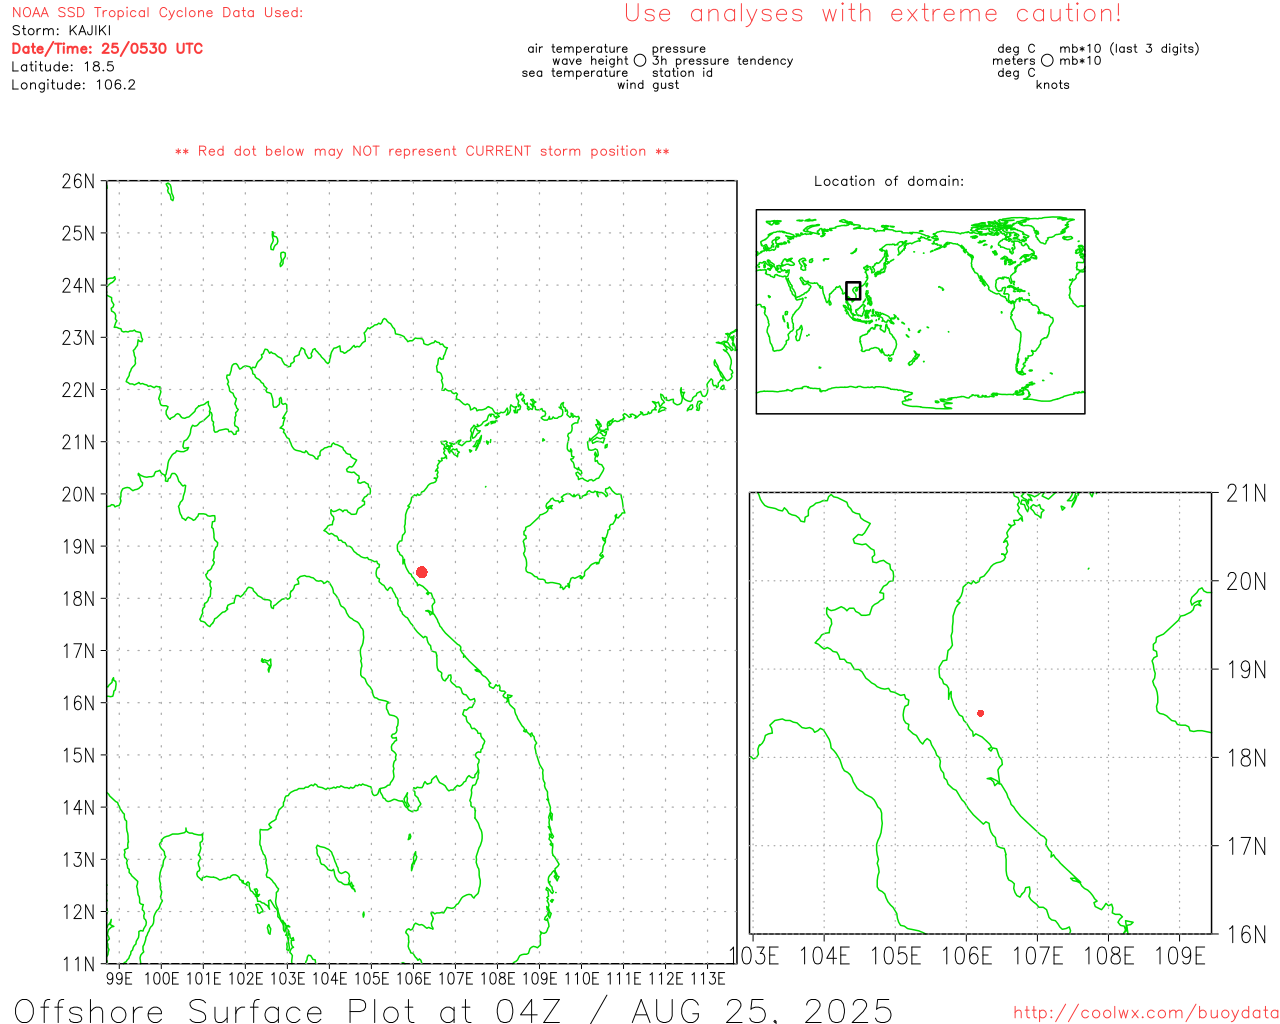Click the 26N label on main map axis
1280x1024 pixels.
coord(78,182)
